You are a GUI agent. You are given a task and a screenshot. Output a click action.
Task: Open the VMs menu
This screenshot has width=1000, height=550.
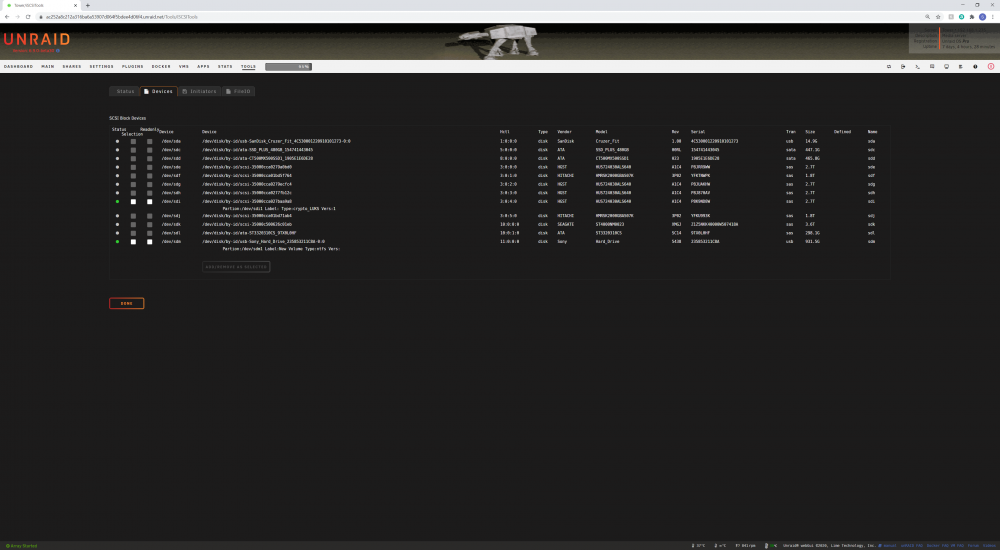coord(184,66)
